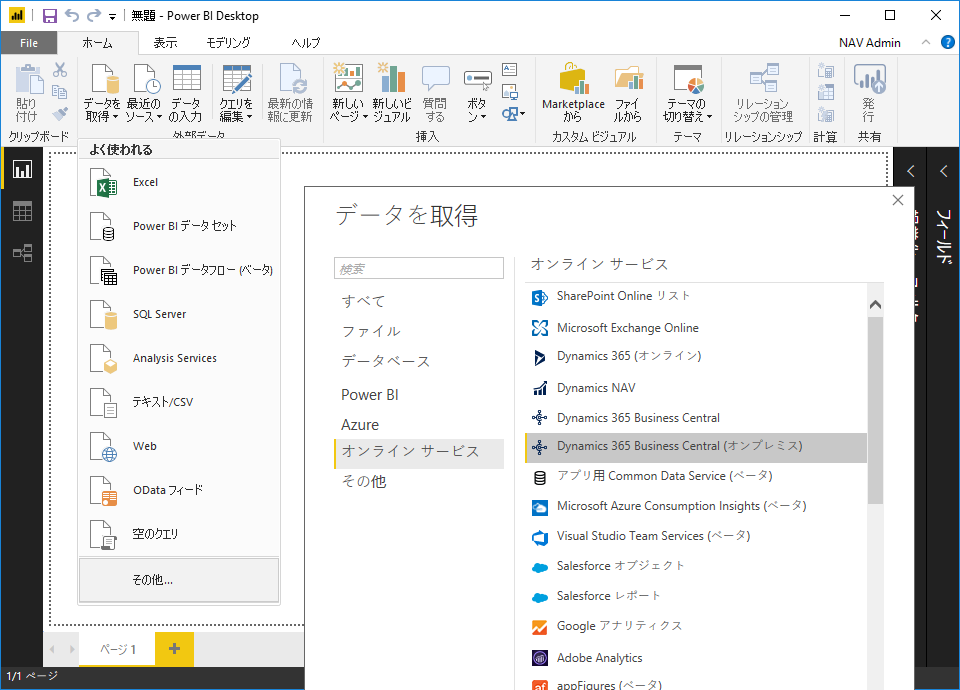The image size is (960, 690).
Task: Click the format painter brush icon
Action: click(60, 114)
